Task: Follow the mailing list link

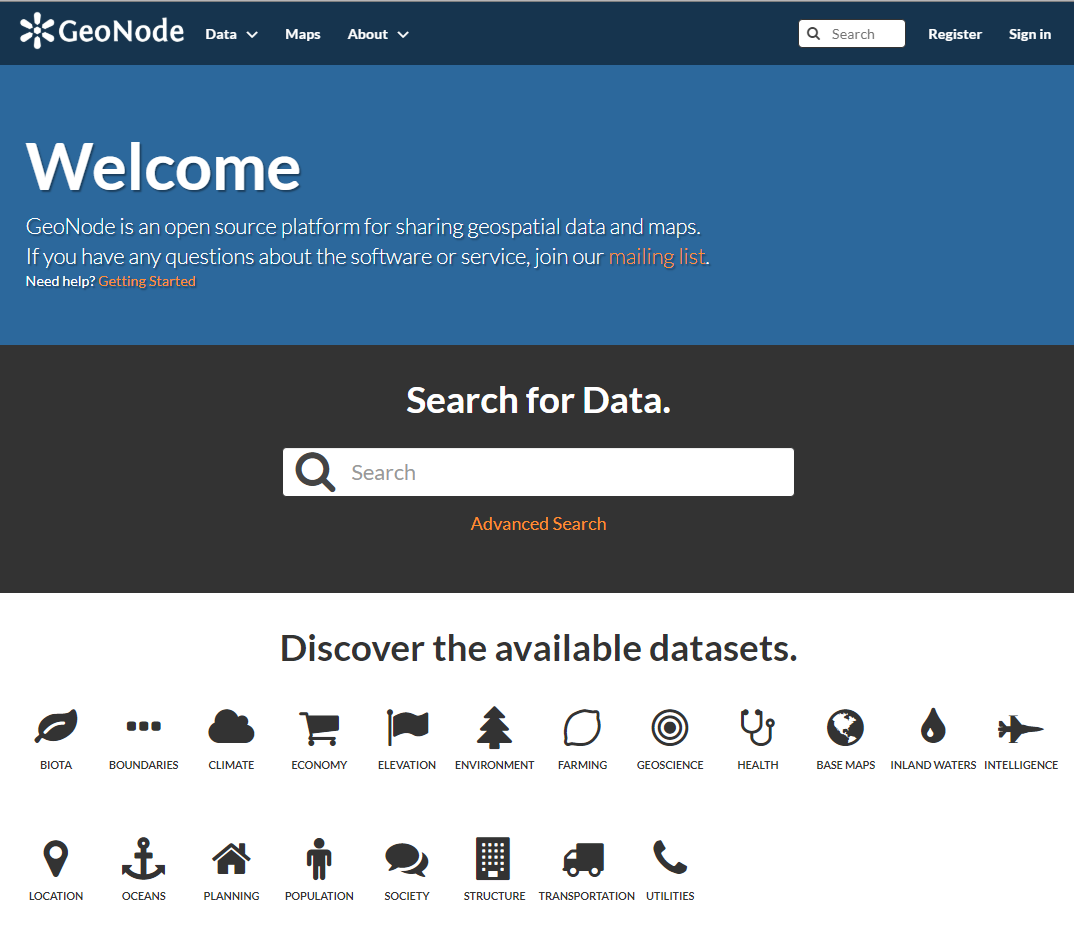Action: click(657, 257)
